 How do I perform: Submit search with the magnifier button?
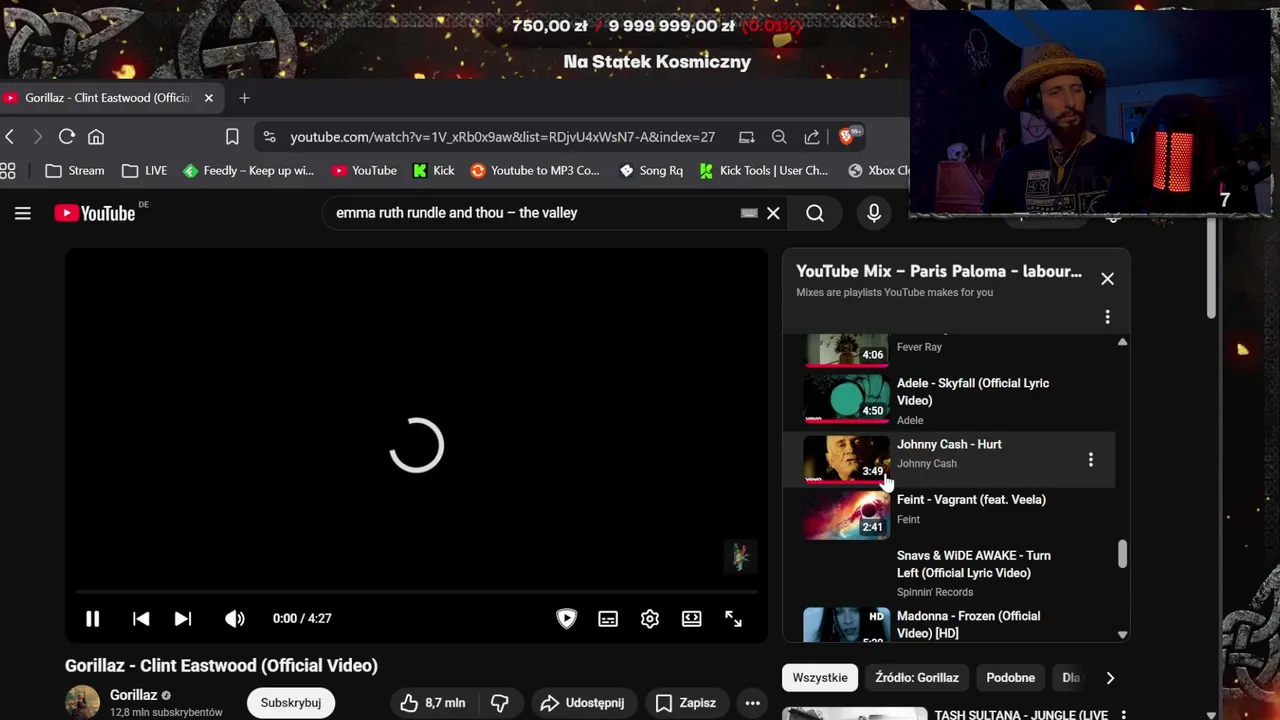tap(815, 213)
